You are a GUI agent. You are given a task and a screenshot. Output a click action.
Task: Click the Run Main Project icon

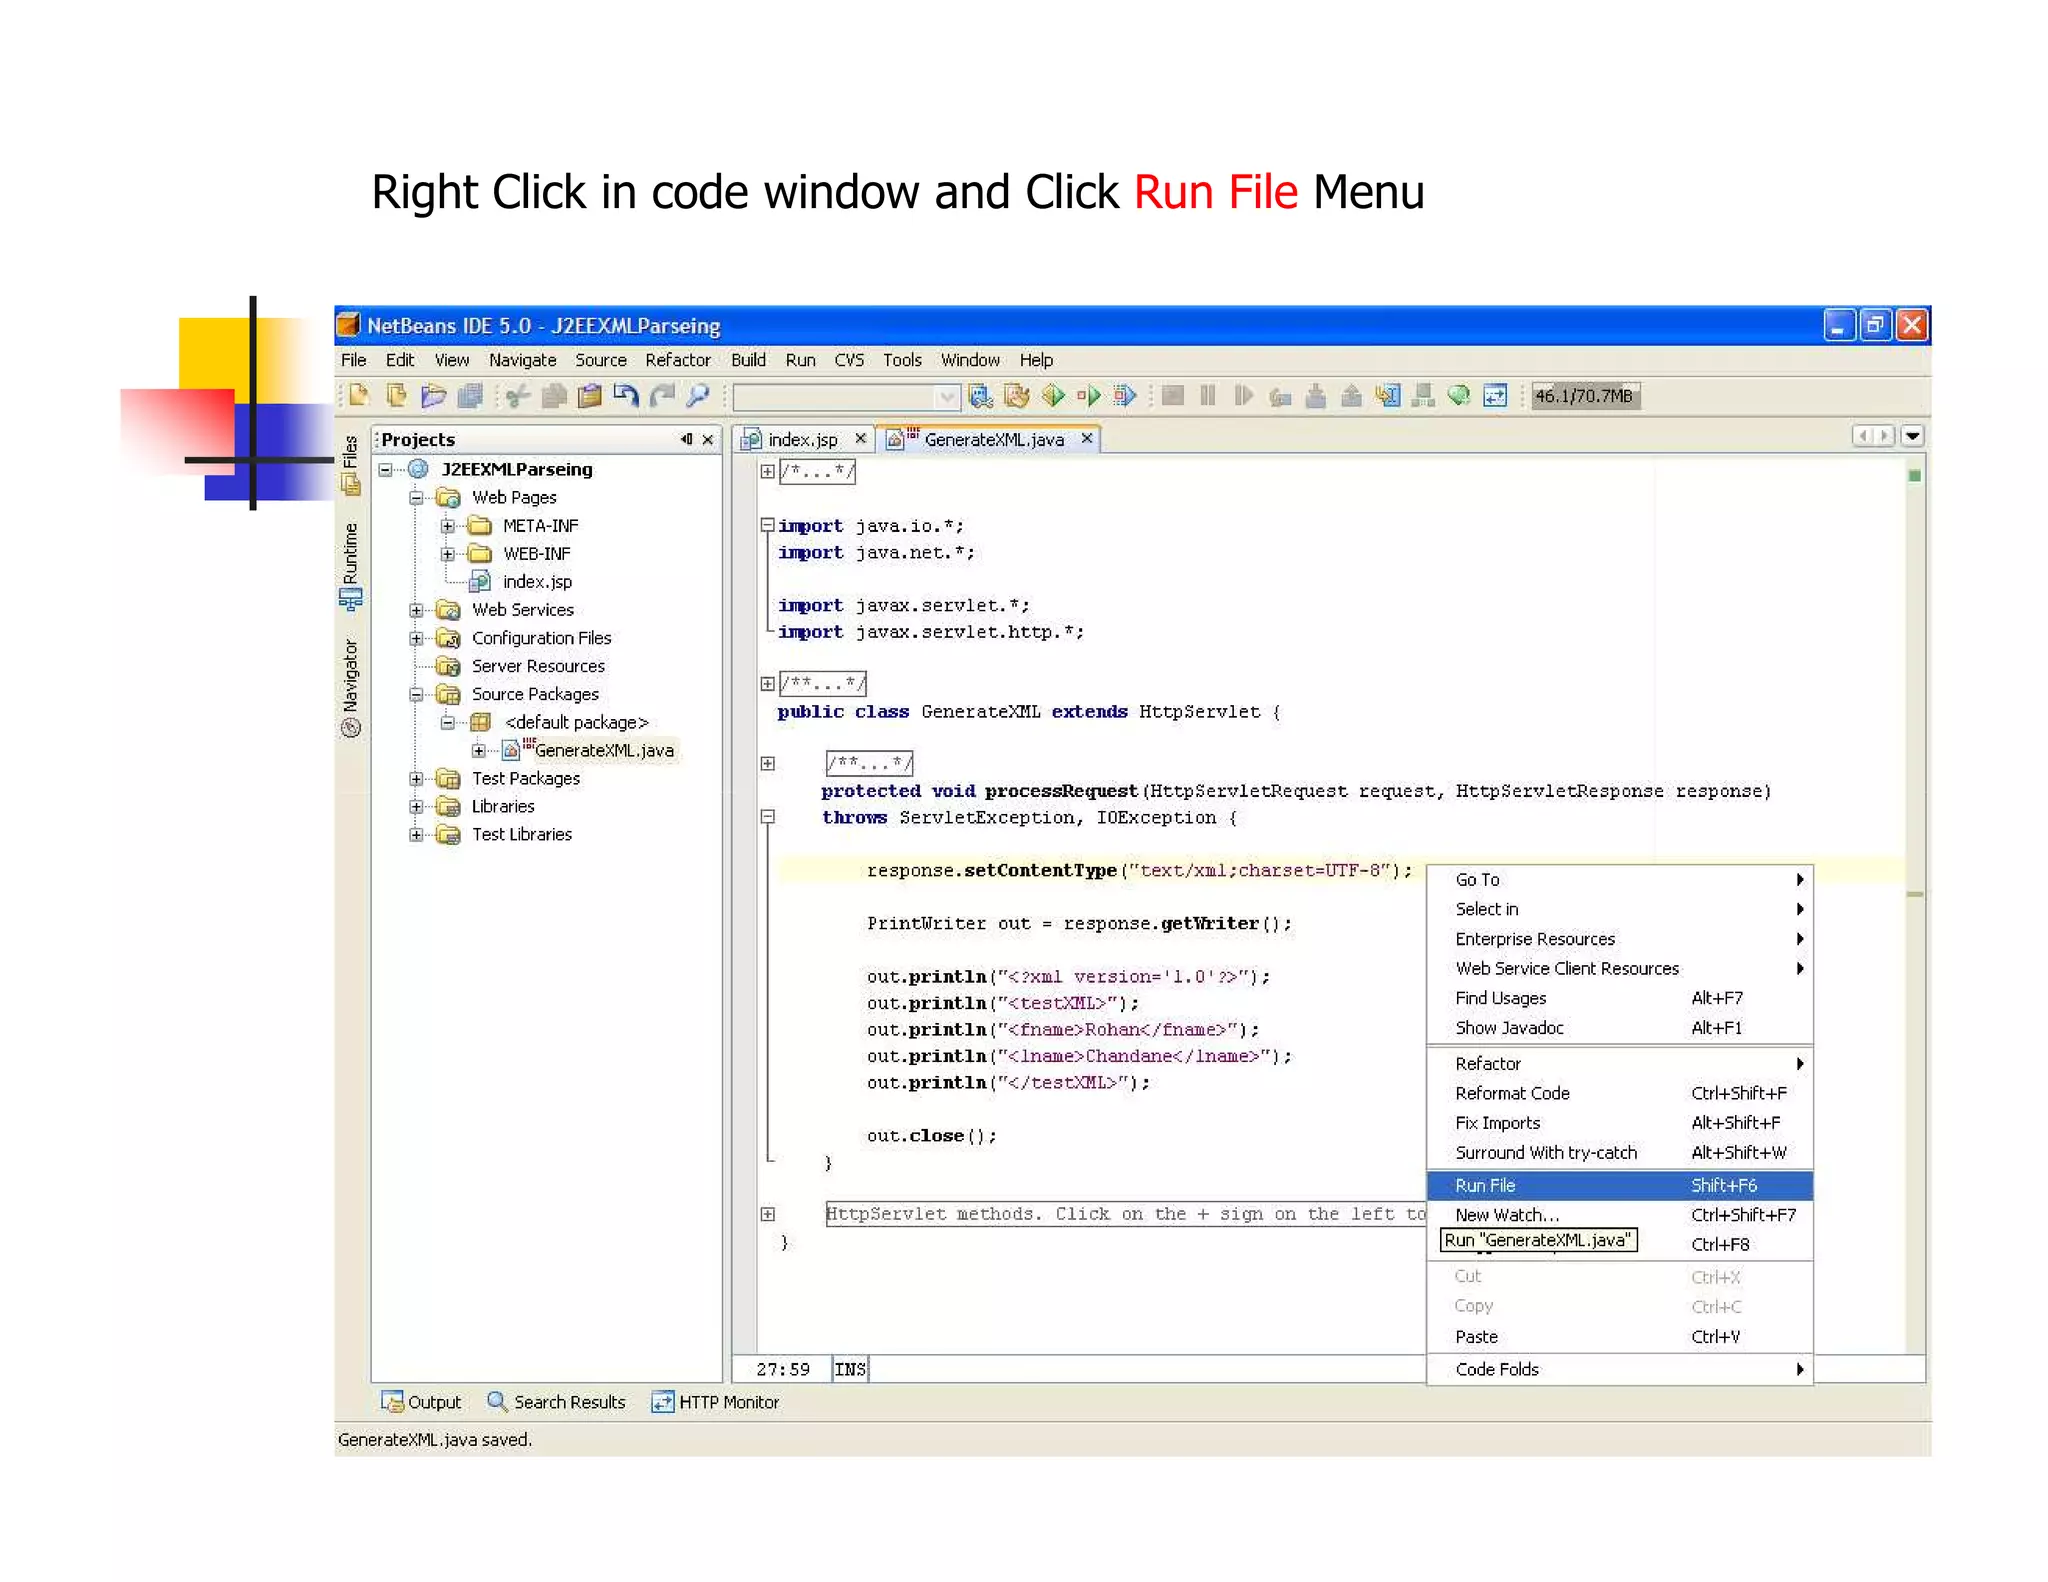(x=1053, y=396)
